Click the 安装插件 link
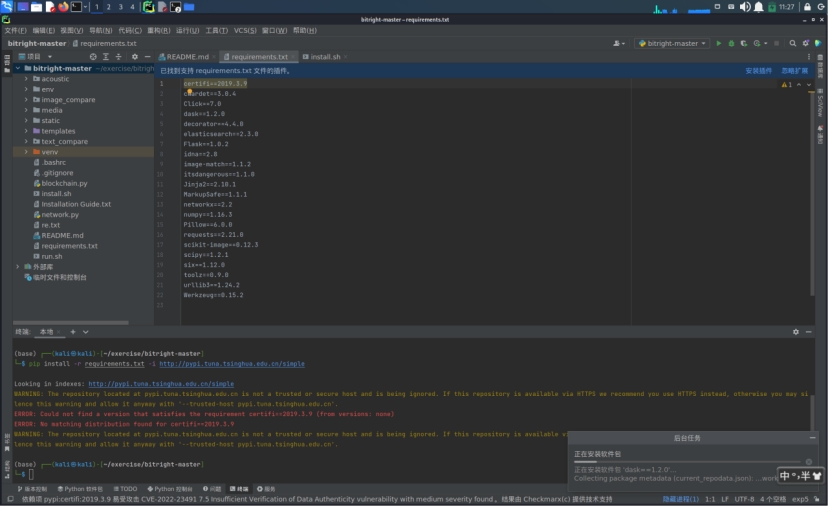This screenshot has width=829, height=507. tap(758, 71)
